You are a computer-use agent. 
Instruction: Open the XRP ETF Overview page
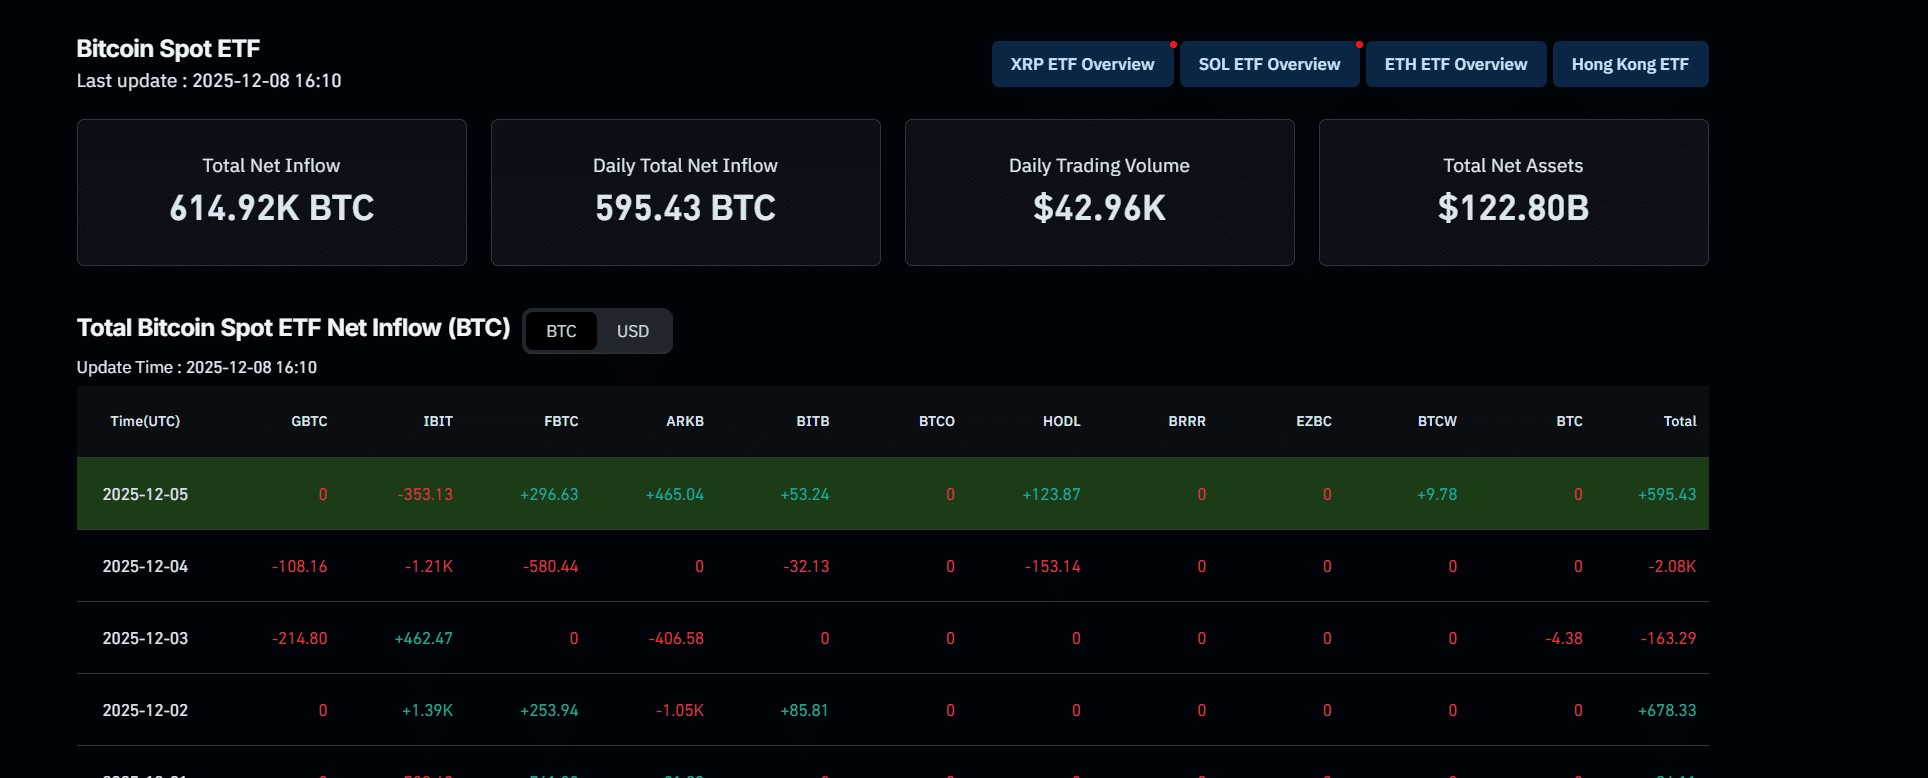pos(1082,64)
